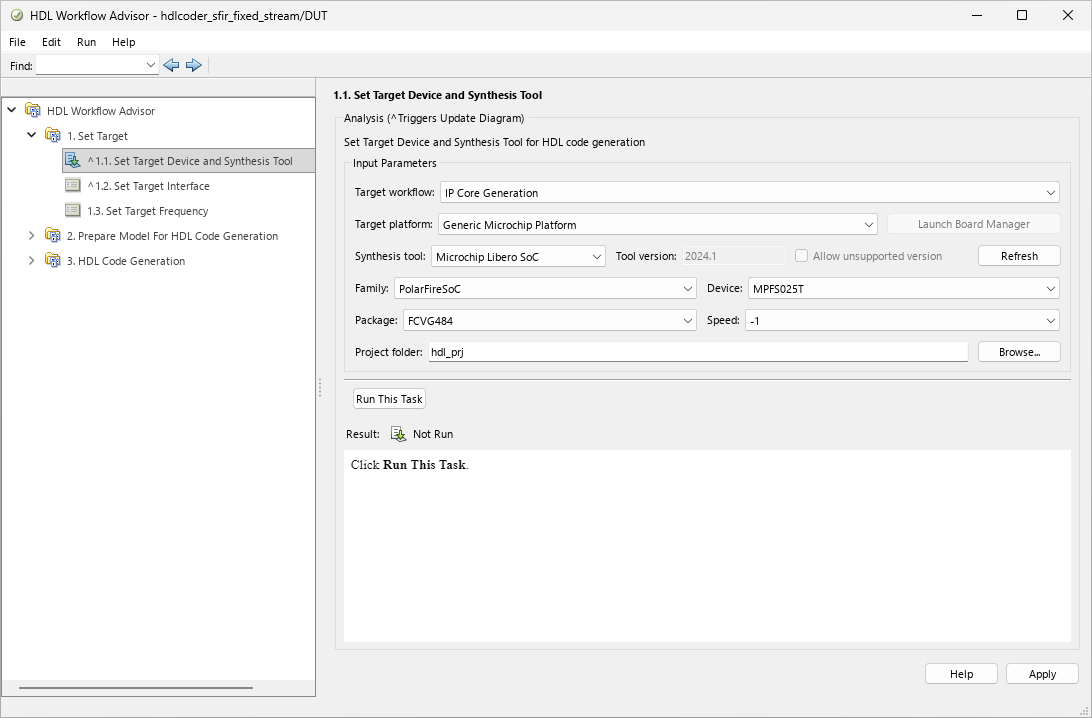This screenshot has width=1092, height=718.
Task: Click the Refresh button
Action: (1019, 255)
